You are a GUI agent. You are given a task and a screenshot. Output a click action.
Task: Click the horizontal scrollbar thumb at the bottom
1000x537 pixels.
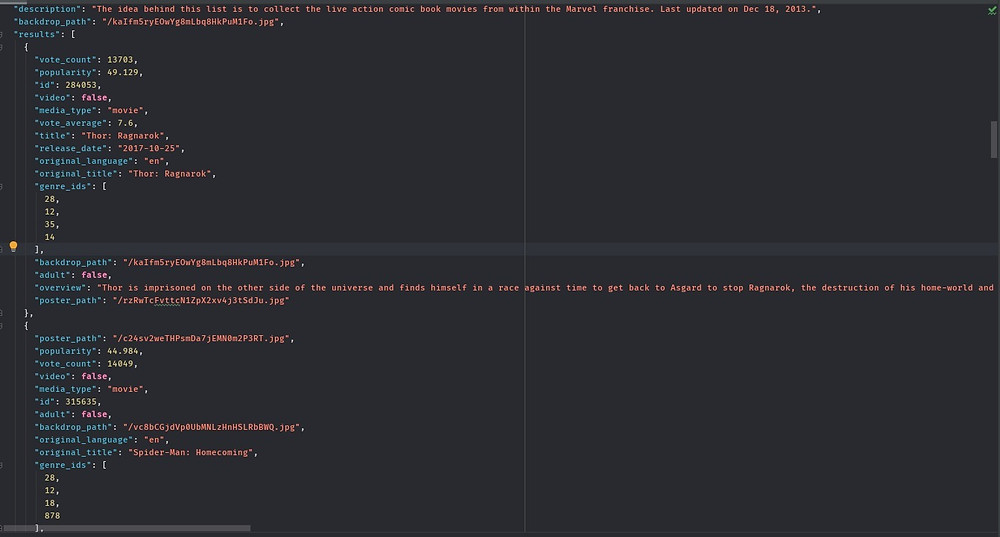[x=128, y=528]
